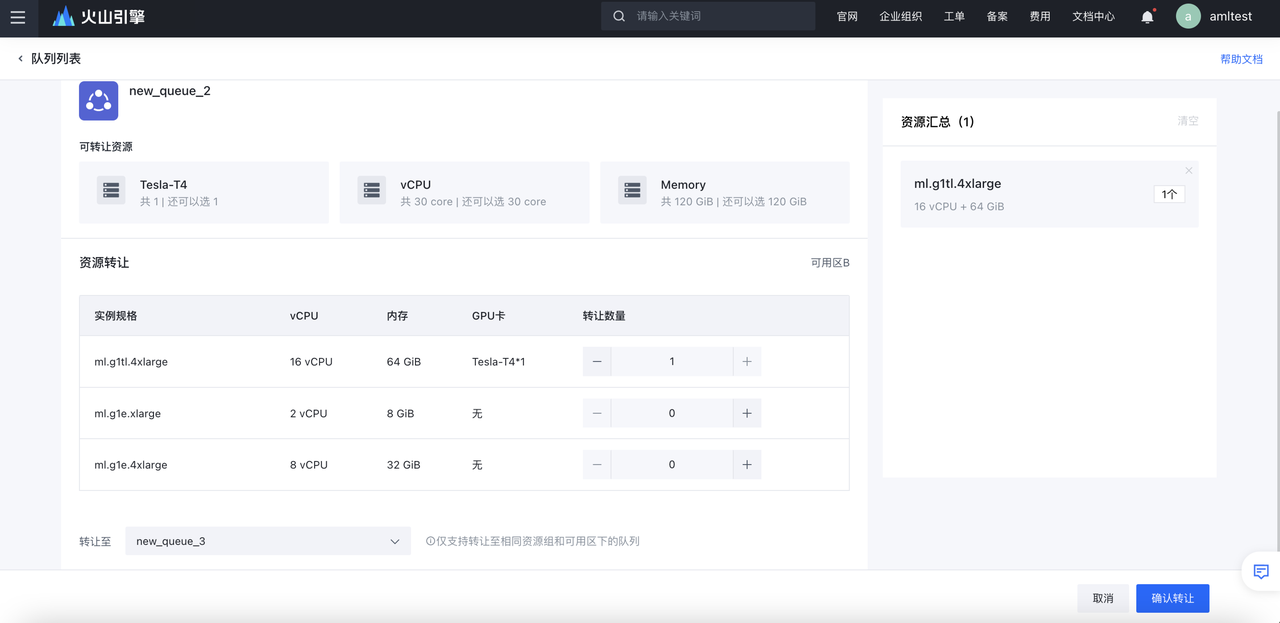Click the 实例规格 column header

coord(116,316)
